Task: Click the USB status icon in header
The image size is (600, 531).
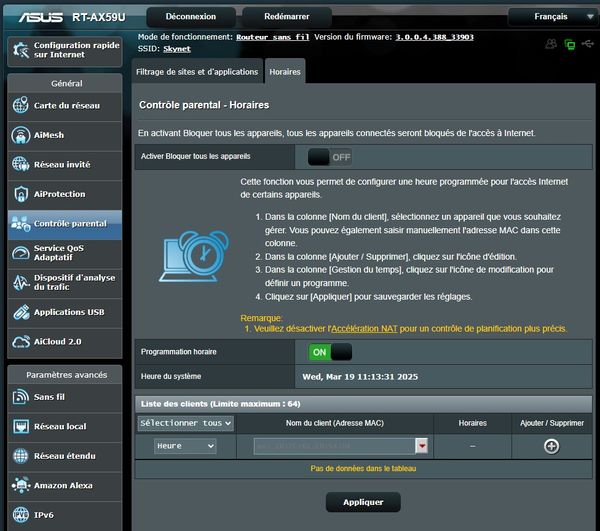Action: (588, 44)
